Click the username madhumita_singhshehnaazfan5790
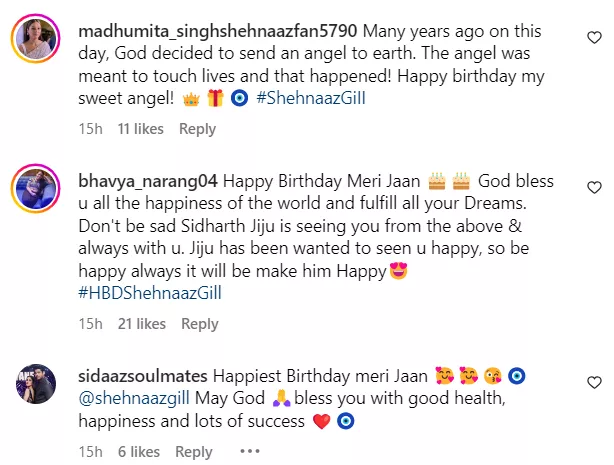The image size is (614, 465). [218, 31]
